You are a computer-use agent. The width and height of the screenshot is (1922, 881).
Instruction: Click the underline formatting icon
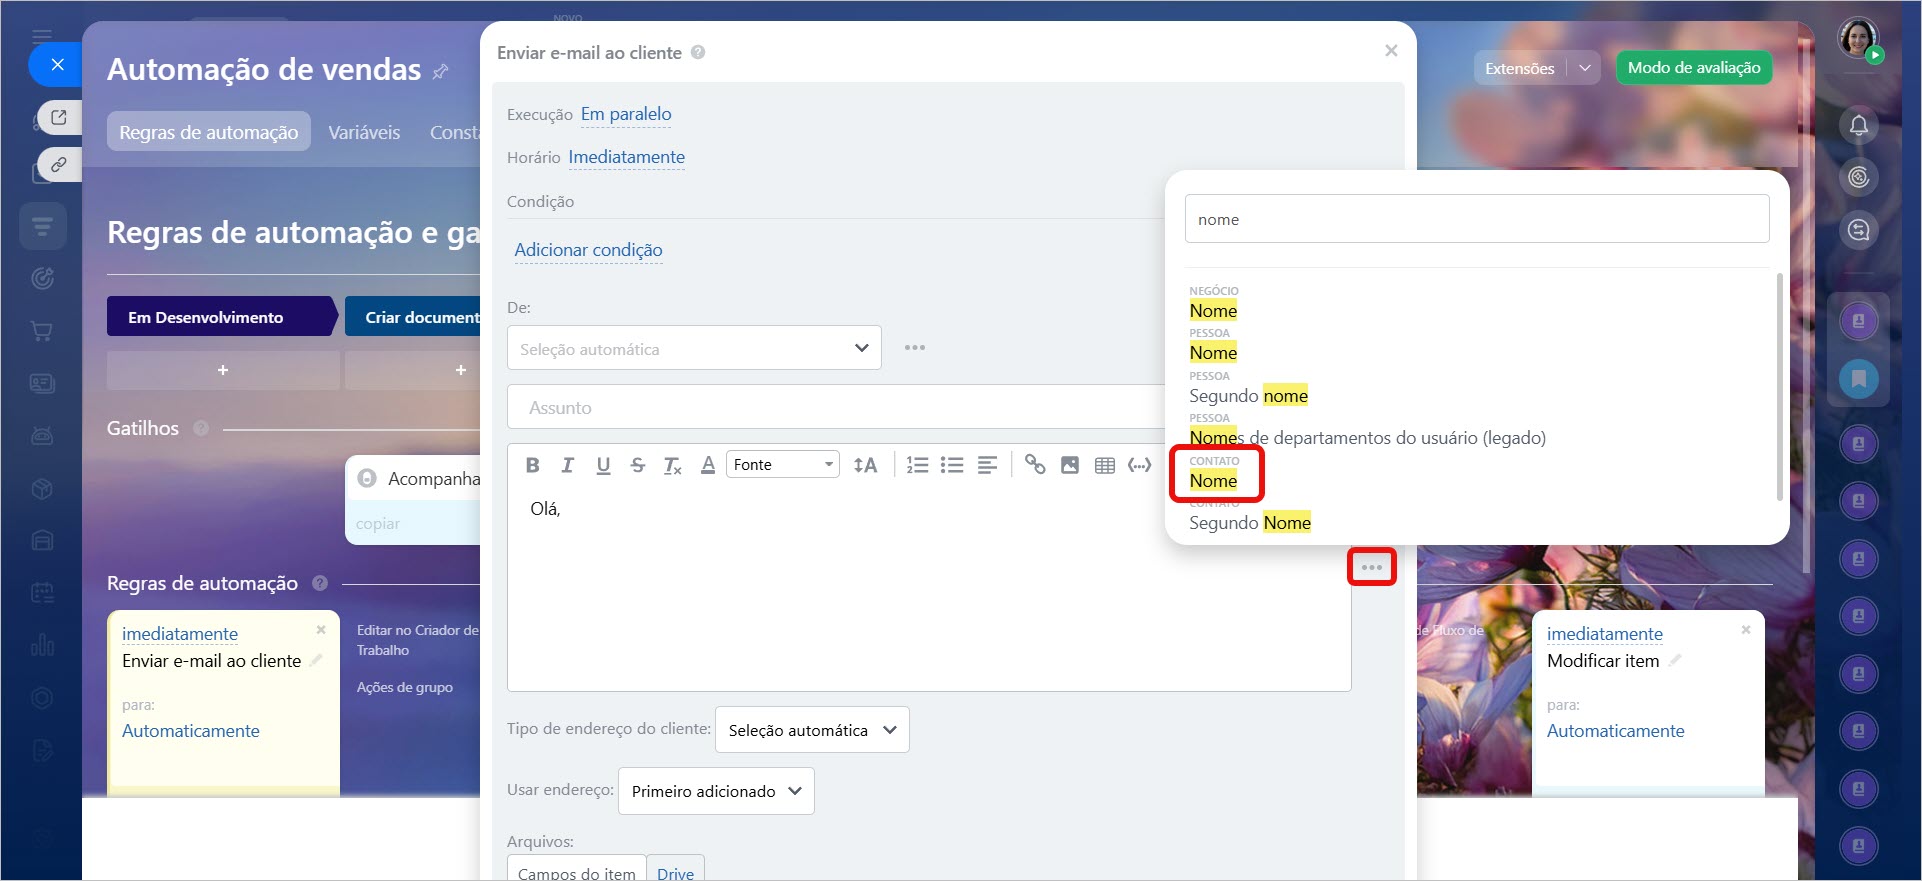(x=603, y=465)
